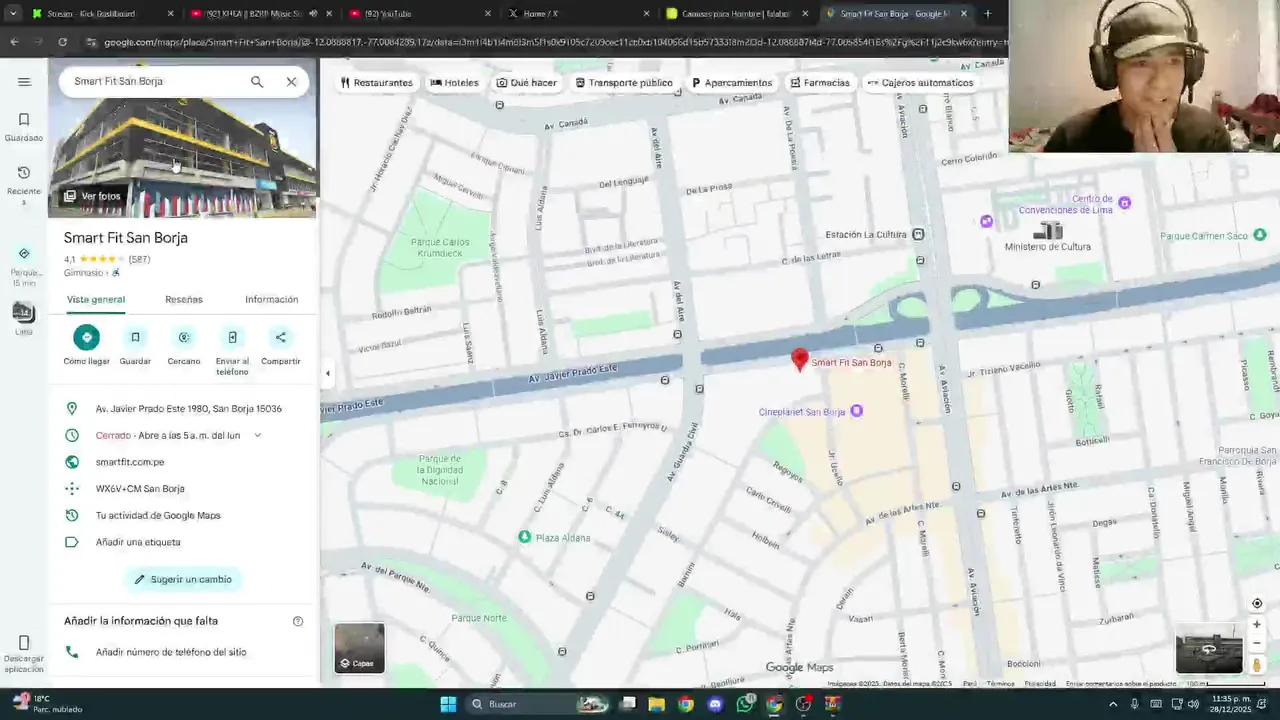The image size is (1280, 720).
Task: Select the Aparcamientos chip
Action: click(731, 83)
